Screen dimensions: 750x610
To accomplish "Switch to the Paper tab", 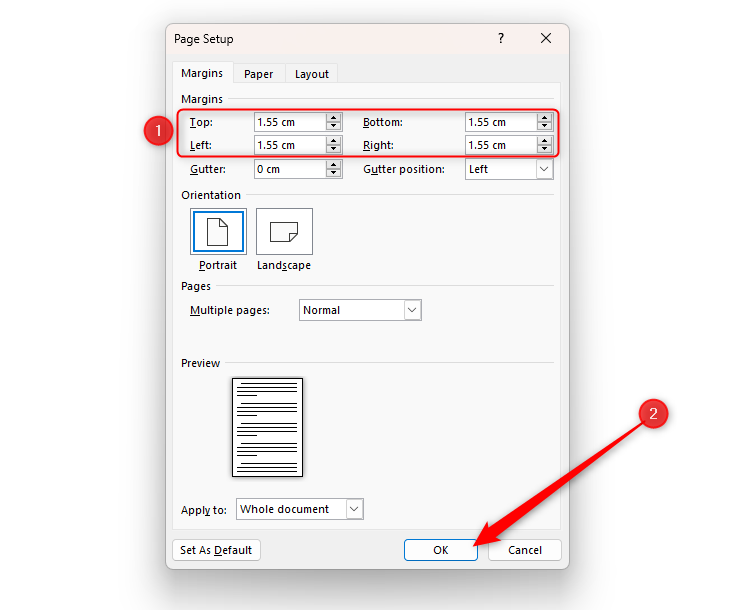I will tap(258, 74).
